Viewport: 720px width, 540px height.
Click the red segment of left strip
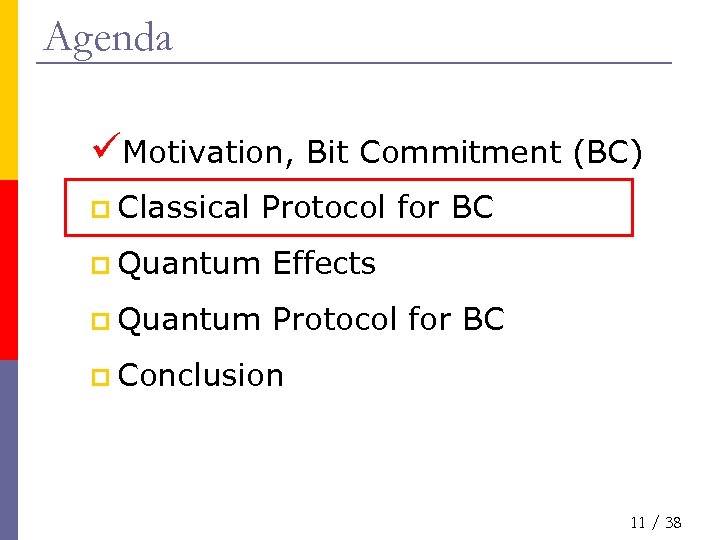click(8, 270)
